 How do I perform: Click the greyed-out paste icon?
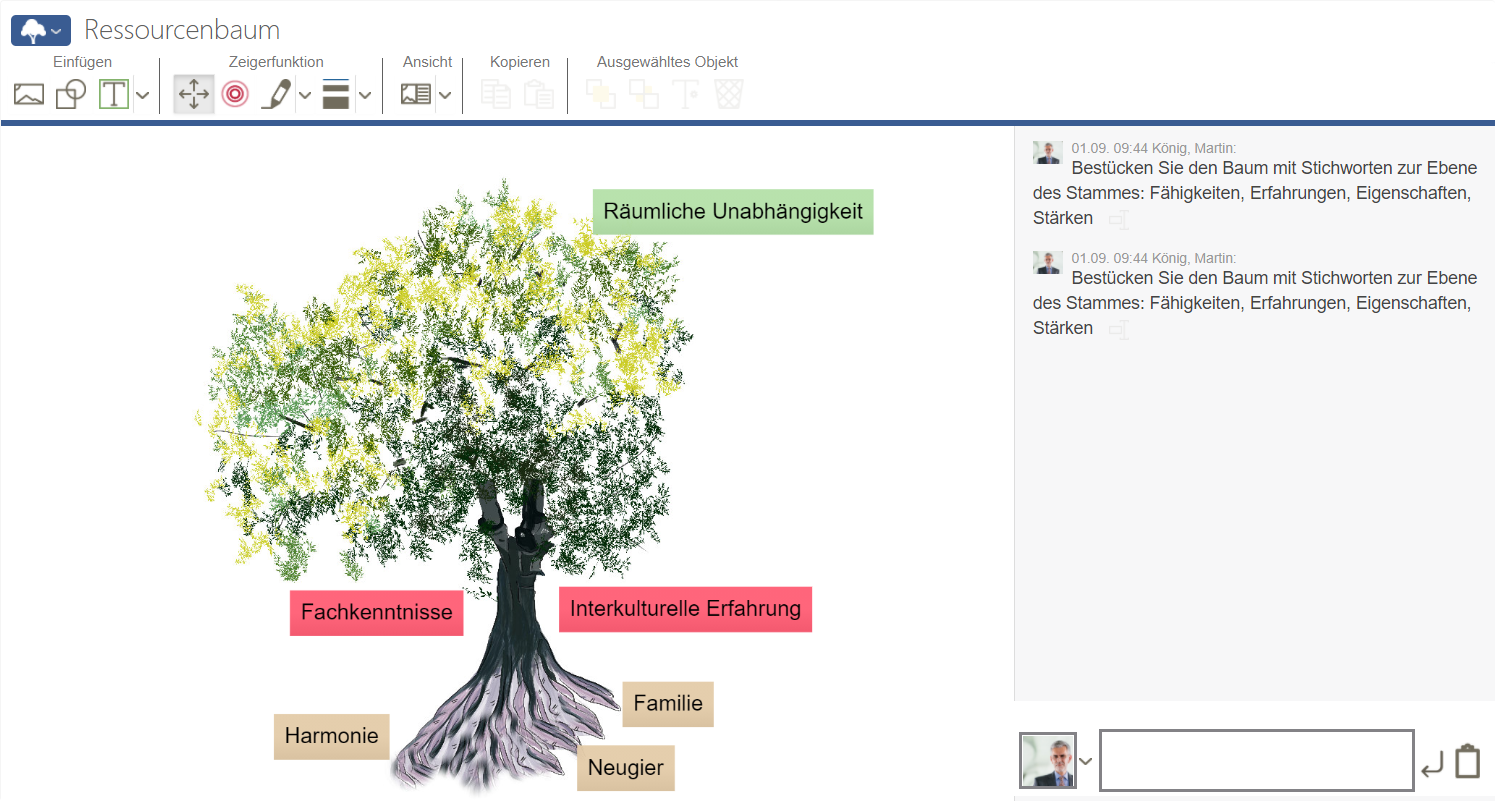coord(539,95)
